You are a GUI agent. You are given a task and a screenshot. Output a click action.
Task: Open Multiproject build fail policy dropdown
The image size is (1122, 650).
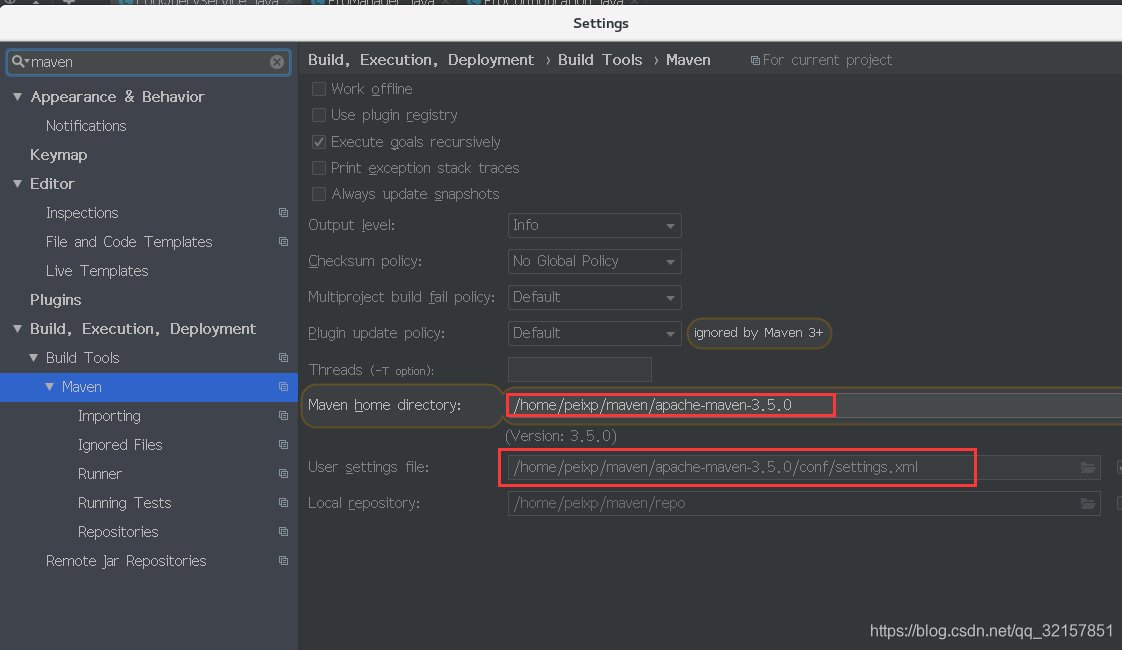click(595, 297)
